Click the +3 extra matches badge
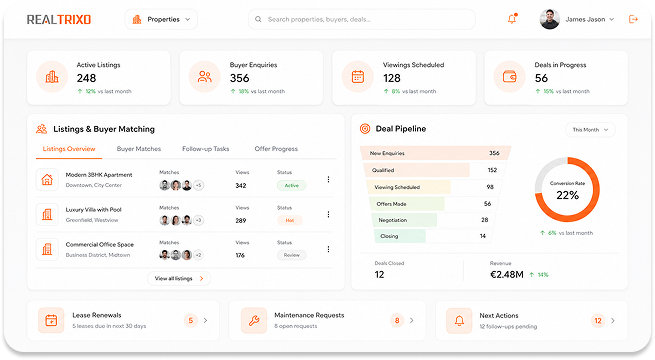This screenshot has width=655, height=360. [199, 221]
